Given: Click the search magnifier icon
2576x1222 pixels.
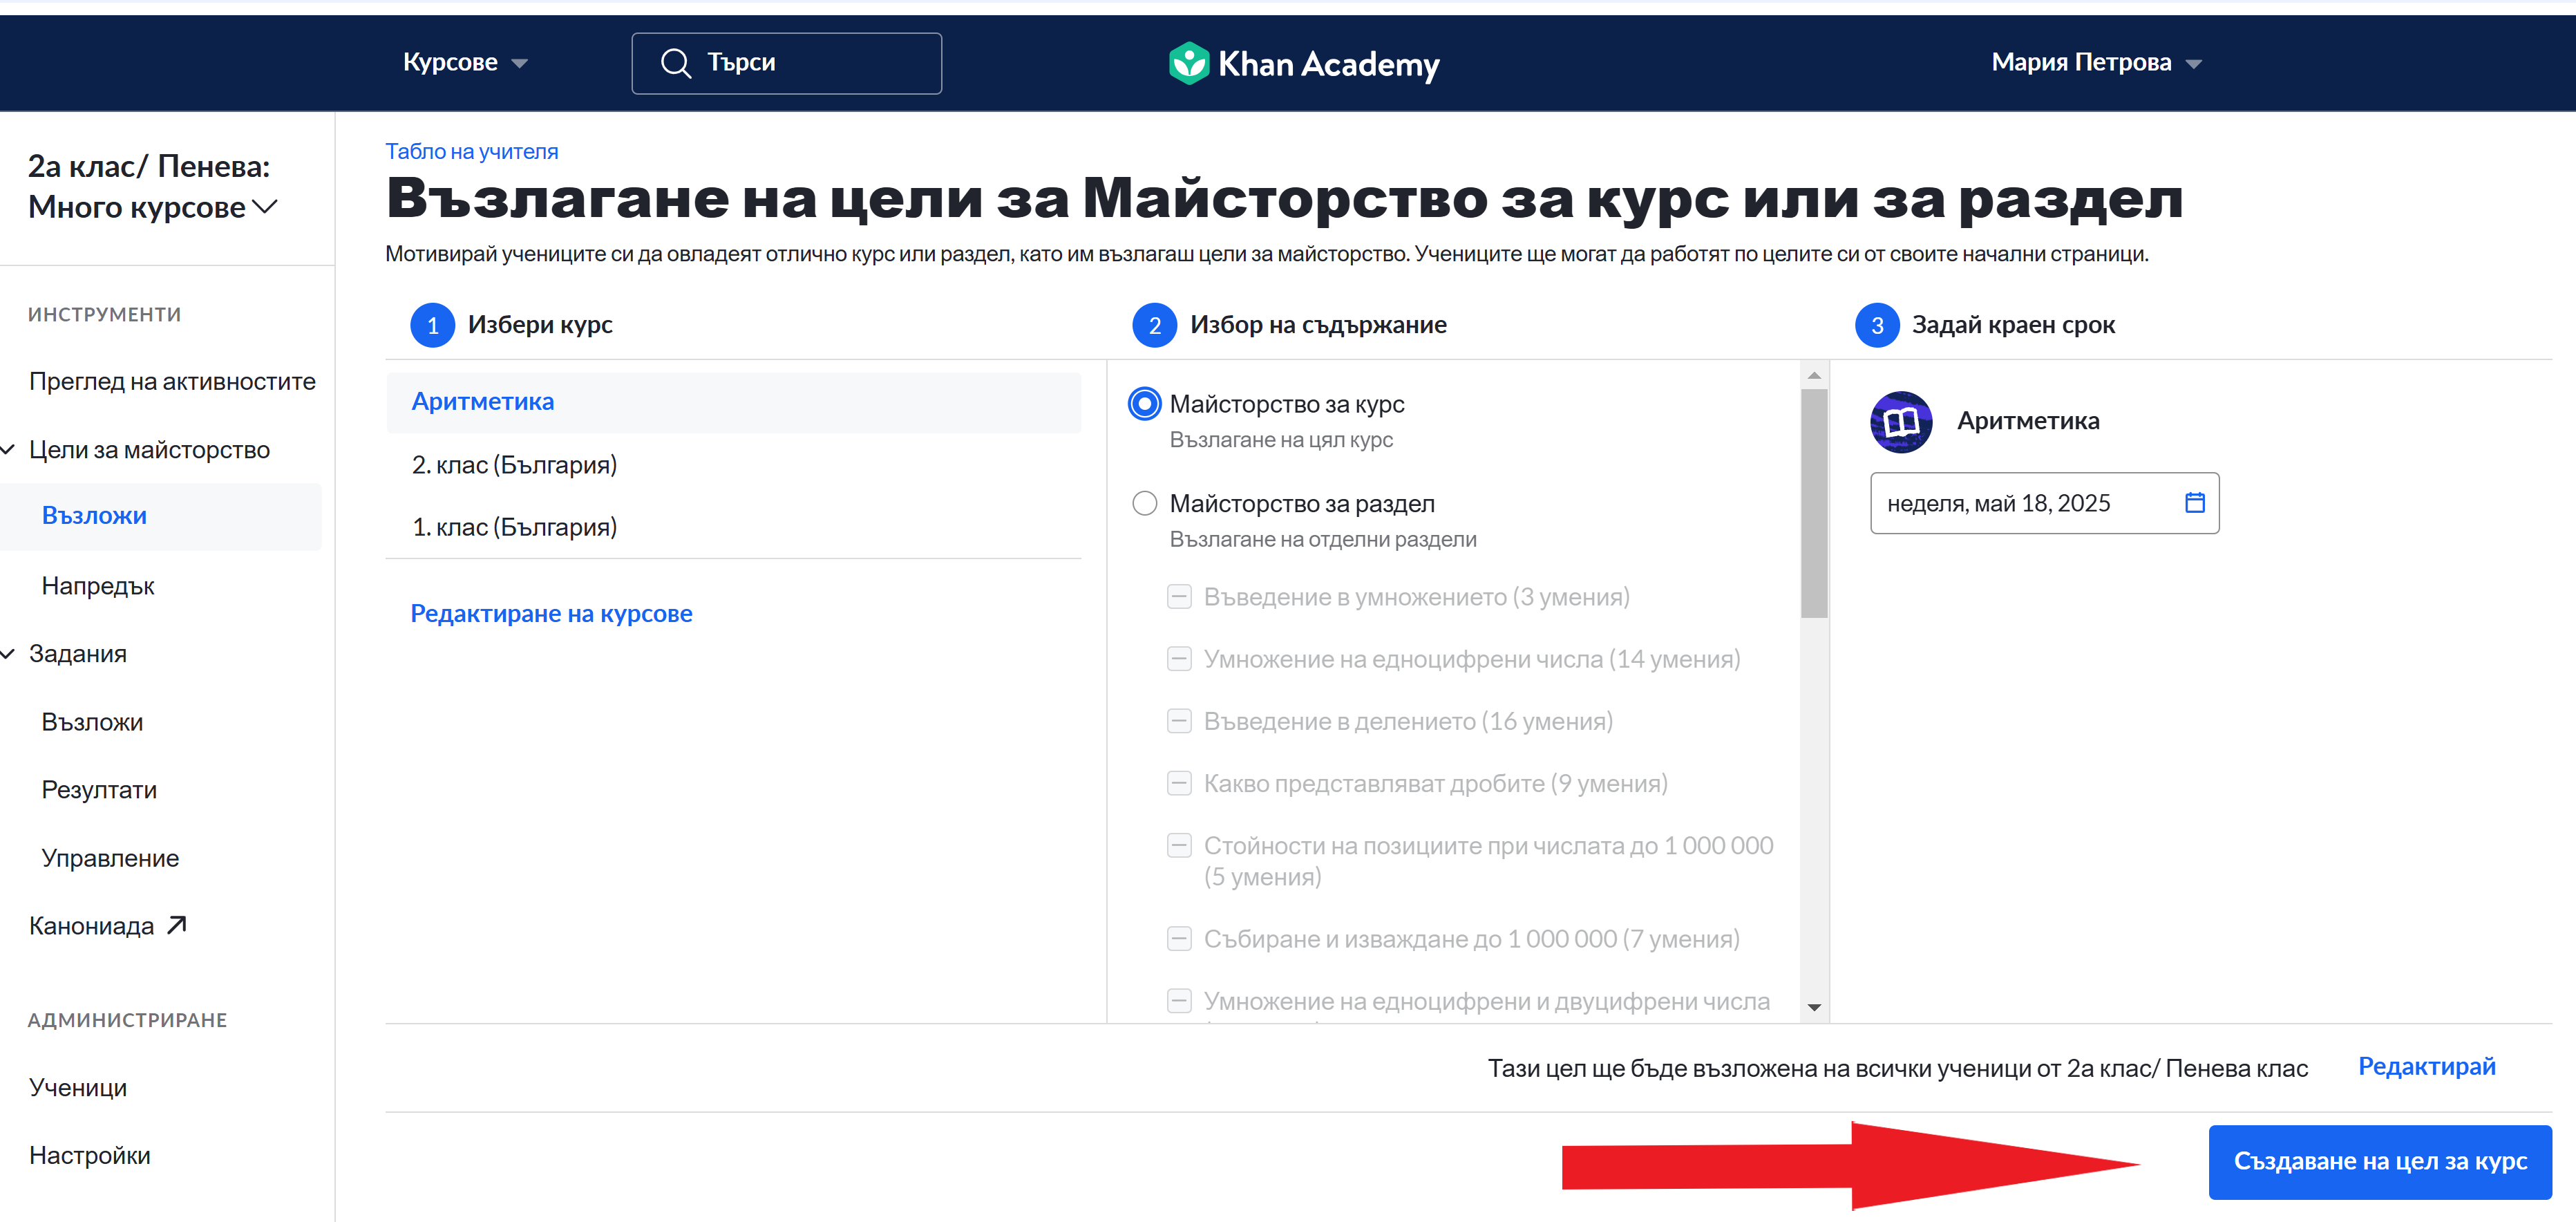Looking at the screenshot, I should coord(676,63).
